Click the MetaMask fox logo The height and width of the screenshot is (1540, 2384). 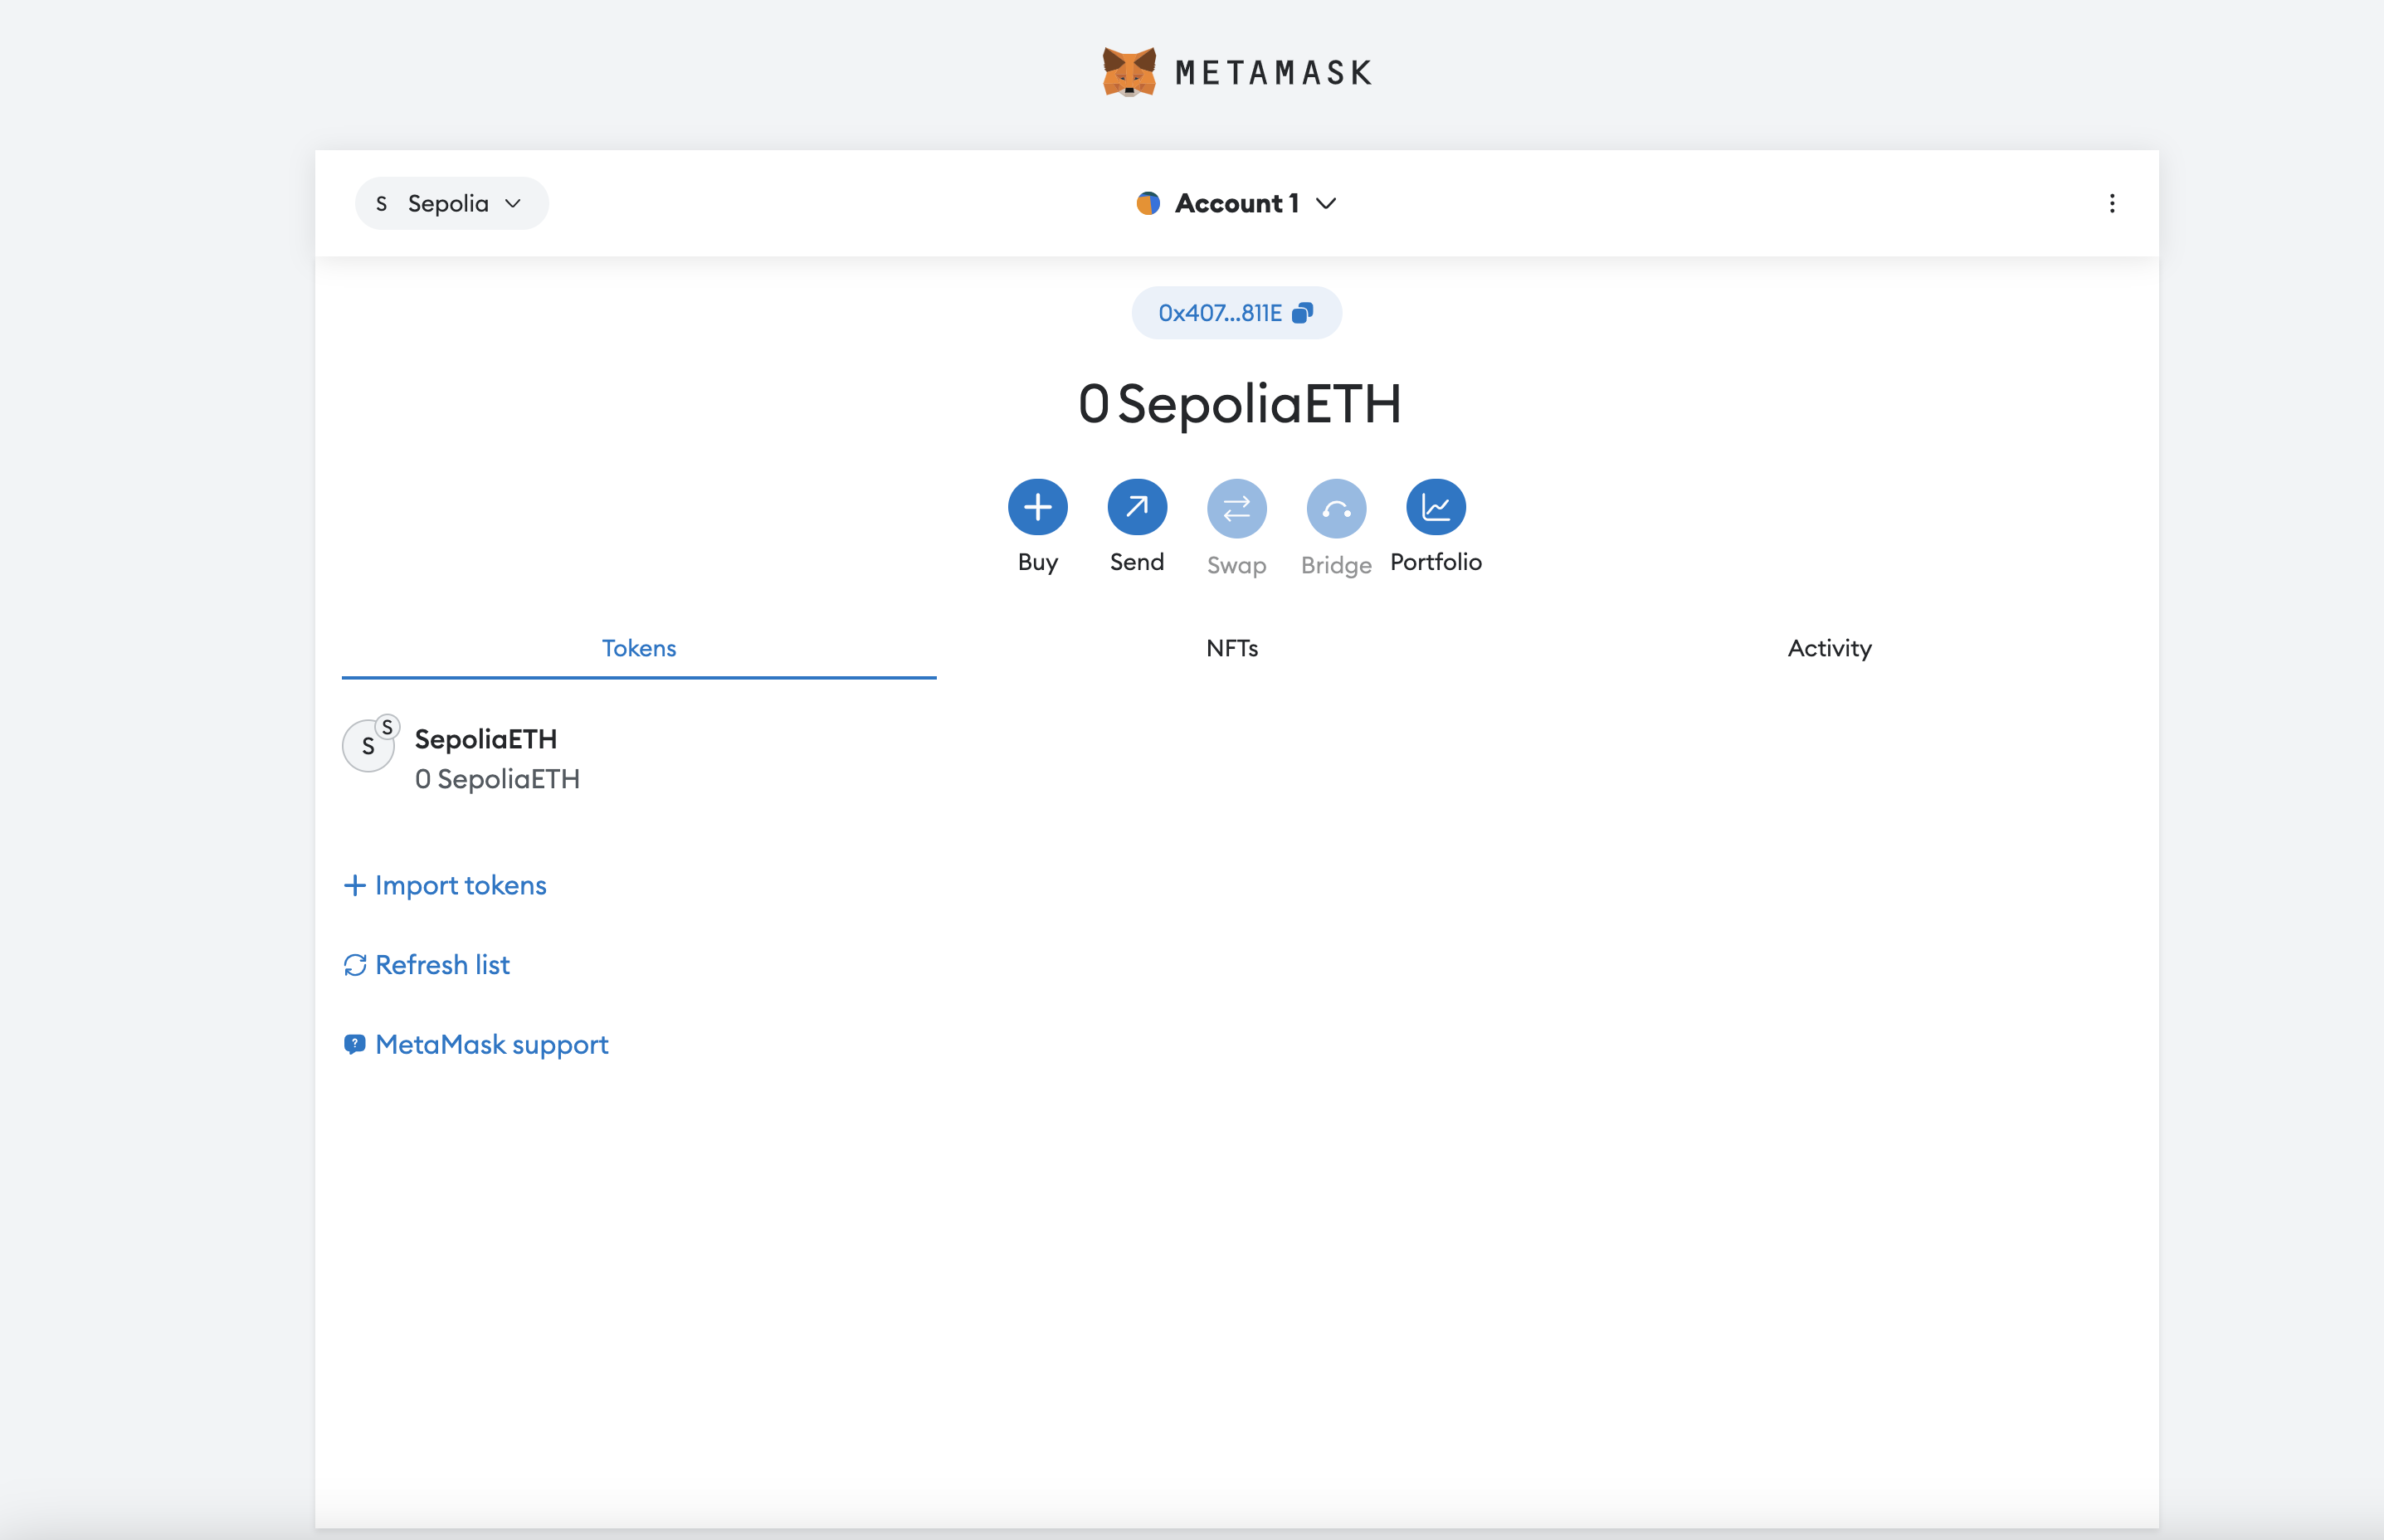(1129, 72)
